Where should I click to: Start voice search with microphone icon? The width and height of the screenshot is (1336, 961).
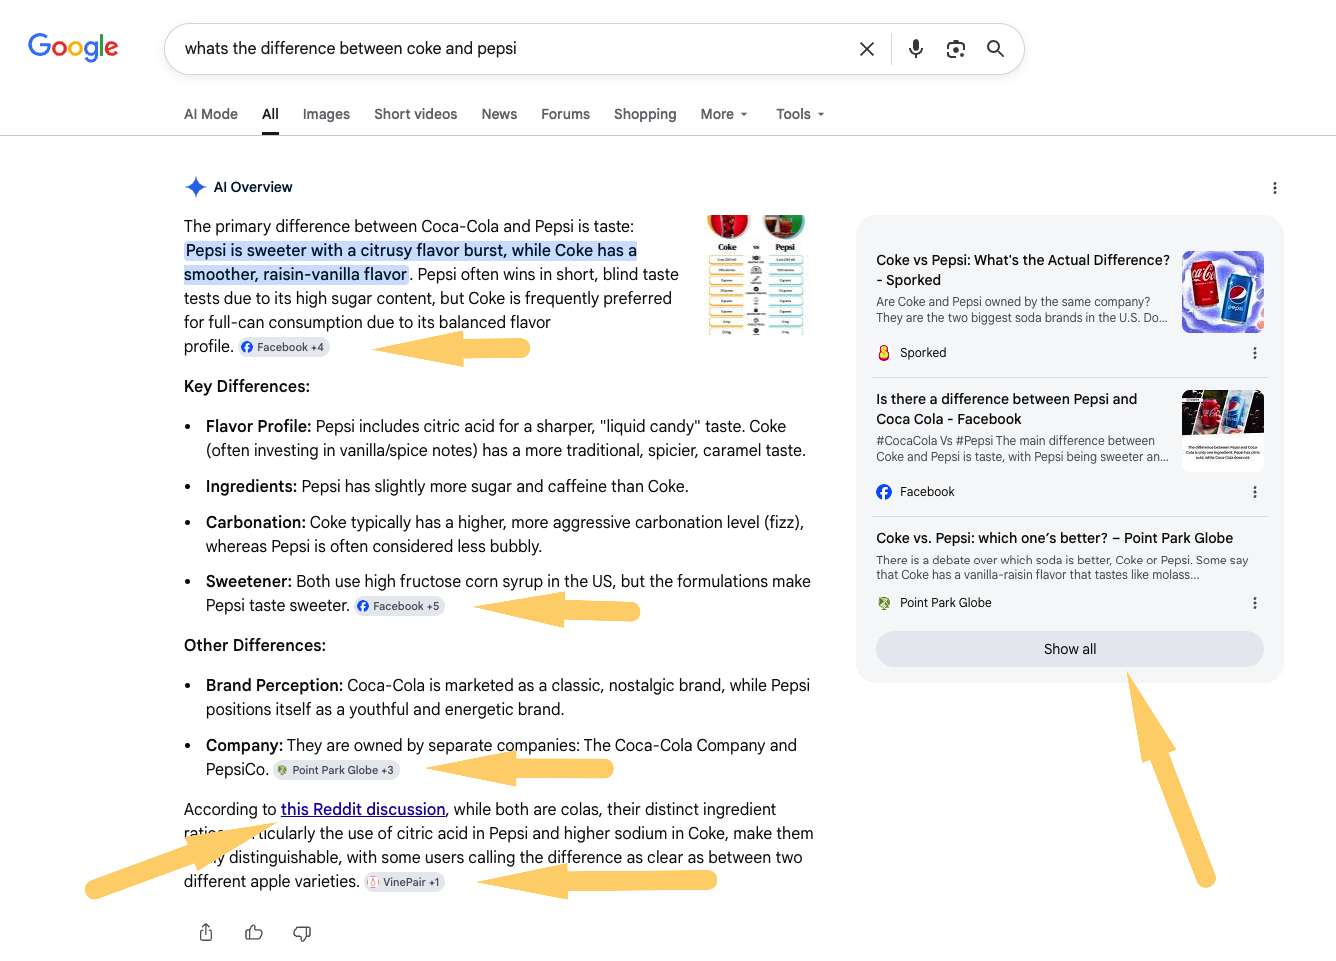(x=916, y=49)
